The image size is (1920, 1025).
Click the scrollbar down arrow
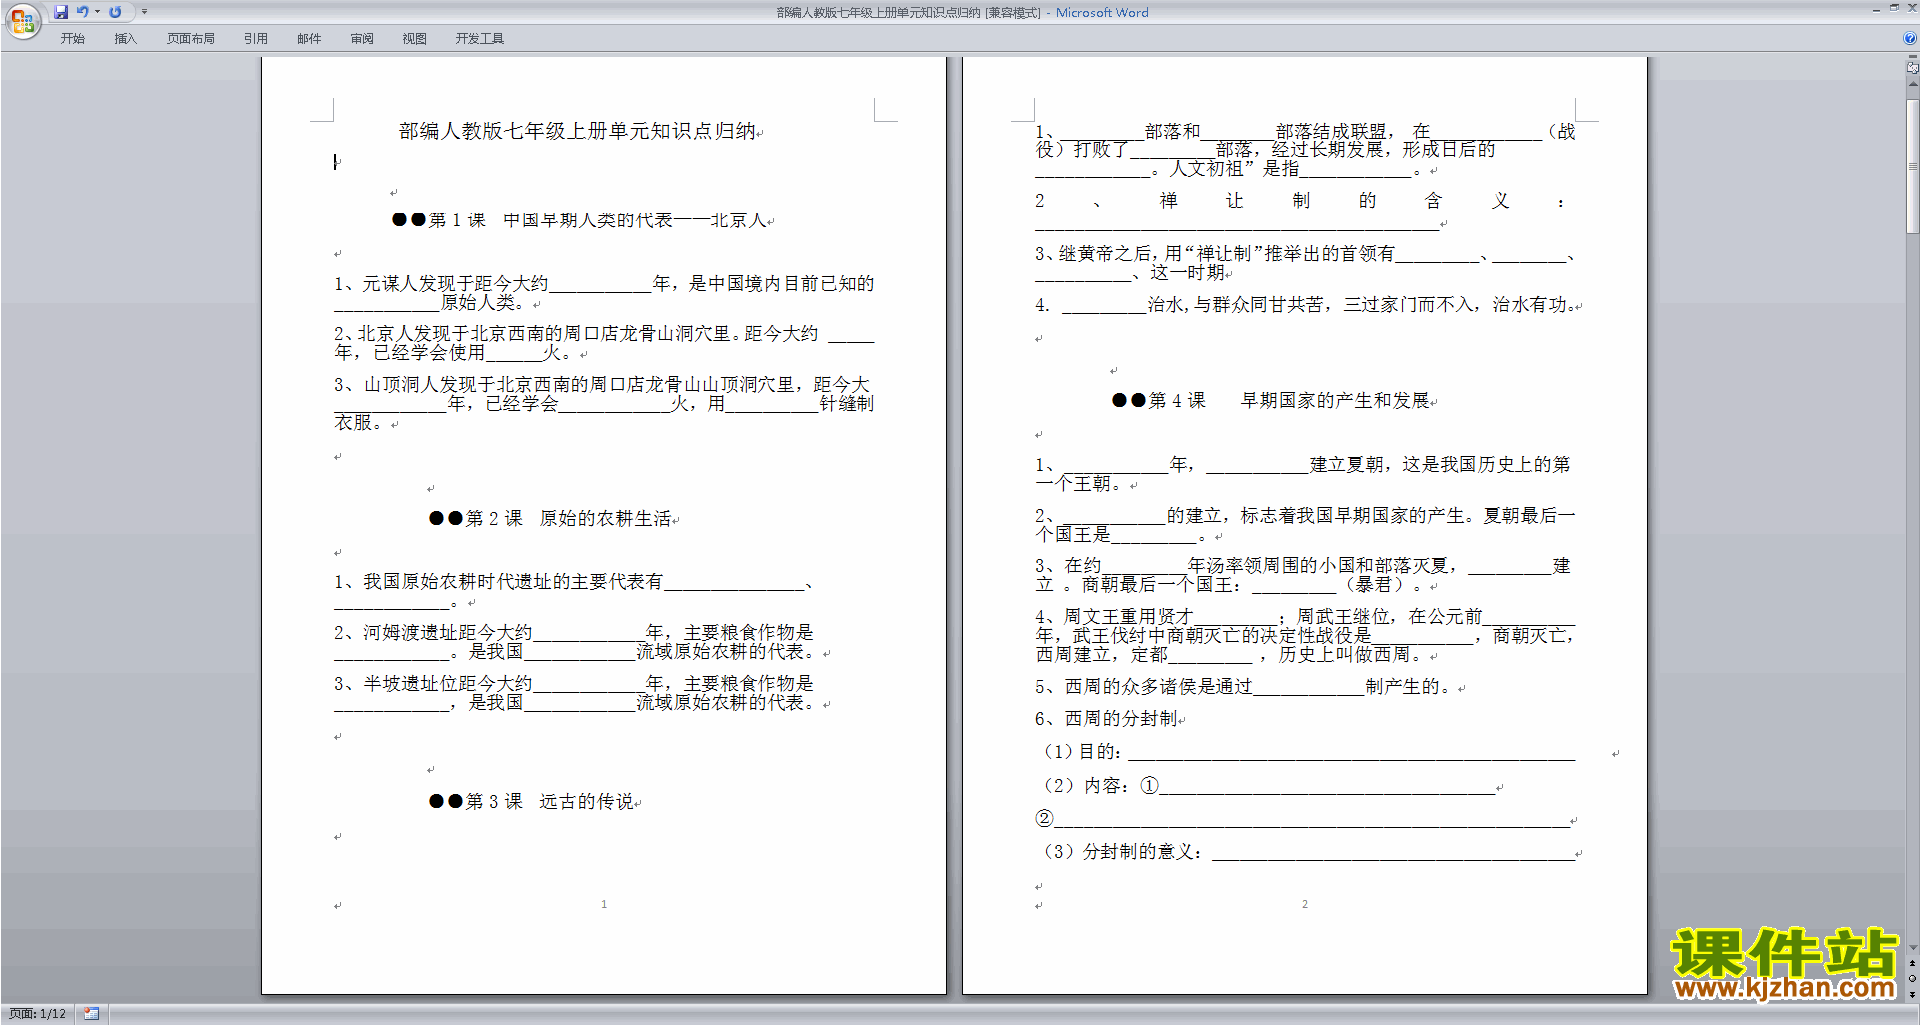1913,948
